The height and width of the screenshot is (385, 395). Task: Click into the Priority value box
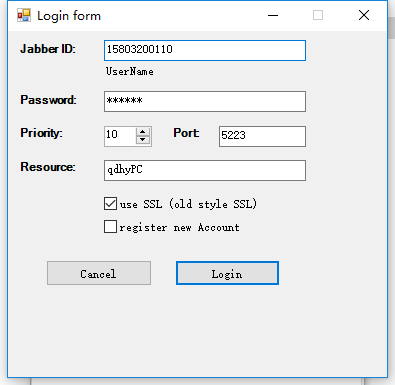(x=120, y=136)
